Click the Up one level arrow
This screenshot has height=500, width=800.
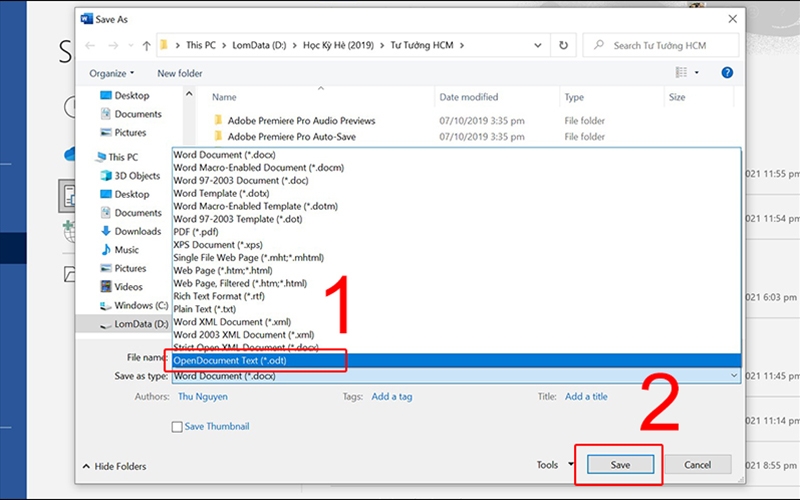point(147,45)
